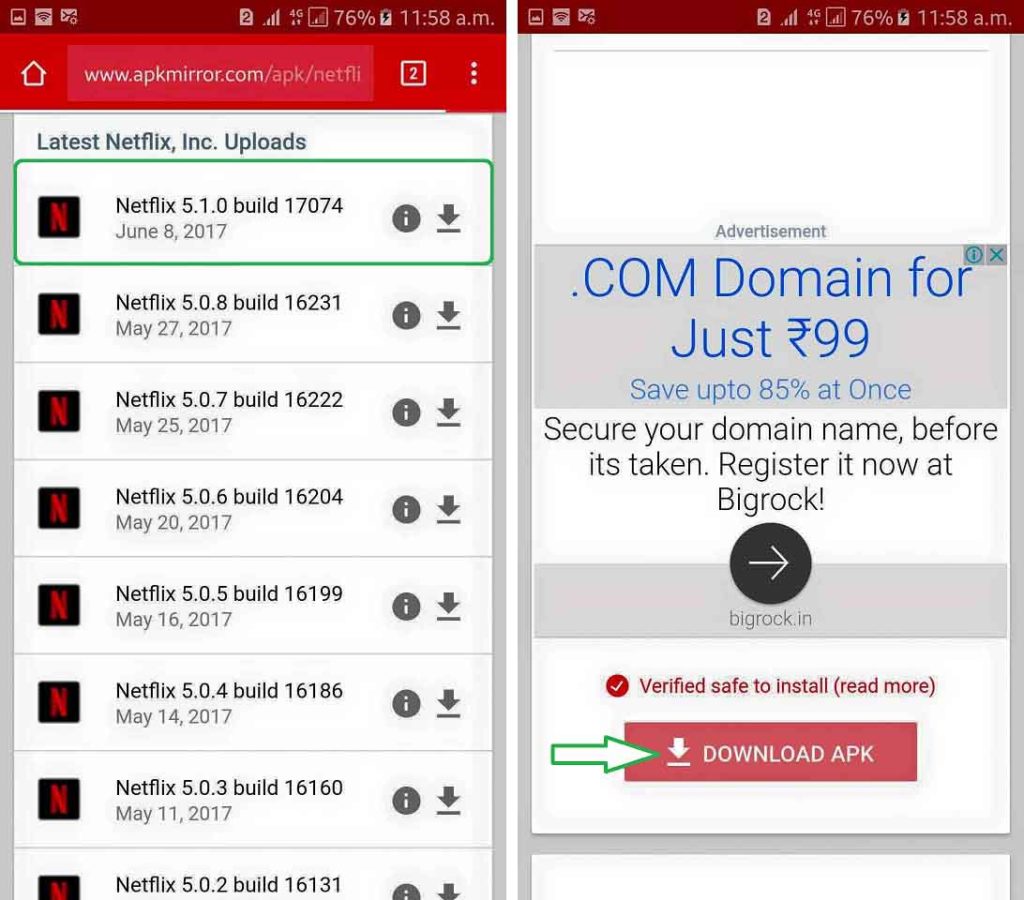
Task: Open 'Verified safe to install (read more)' link
Action: click(787, 686)
